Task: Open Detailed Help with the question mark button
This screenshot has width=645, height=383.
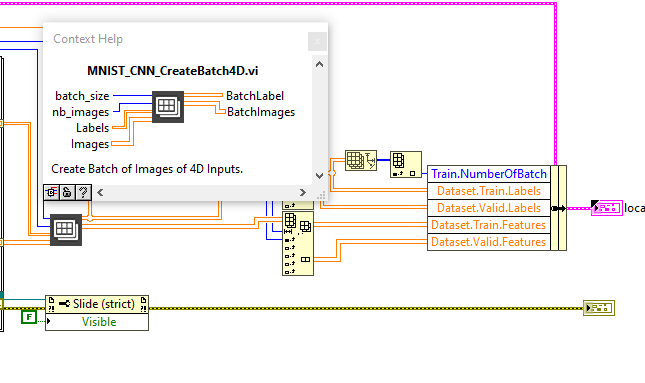Action: point(84,192)
